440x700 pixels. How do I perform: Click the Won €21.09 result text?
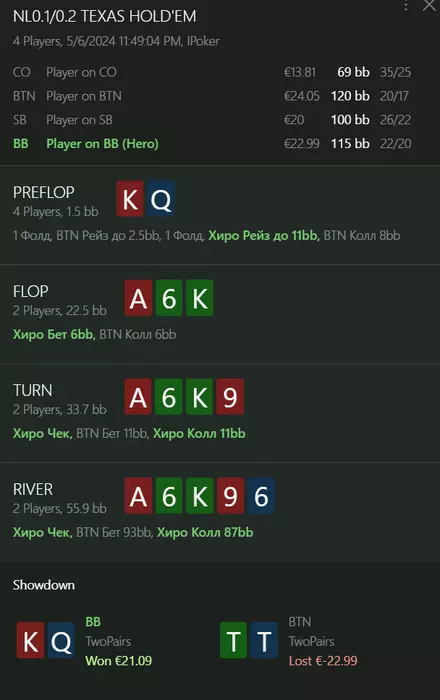tap(119, 661)
